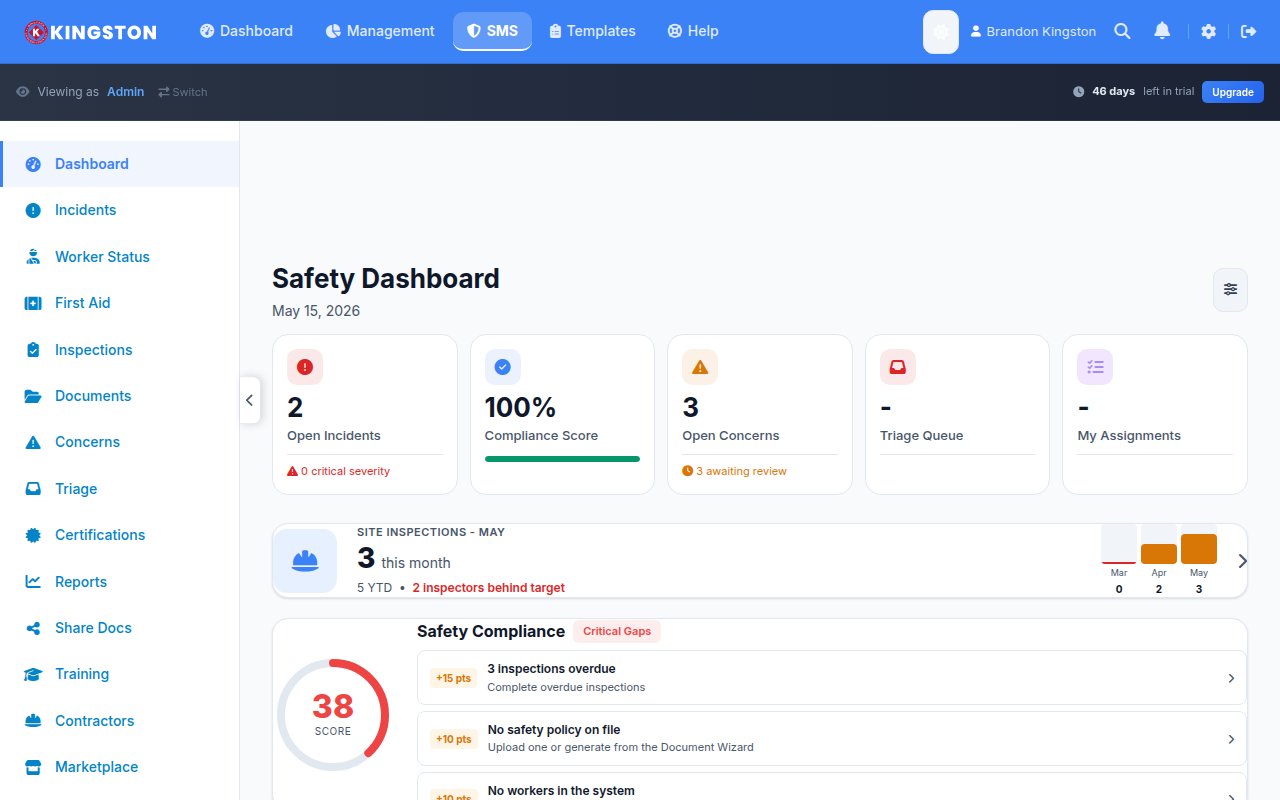This screenshot has height=800, width=1280.
Task: Click the red Open Incidents card icon
Action: pyautogui.click(x=305, y=367)
